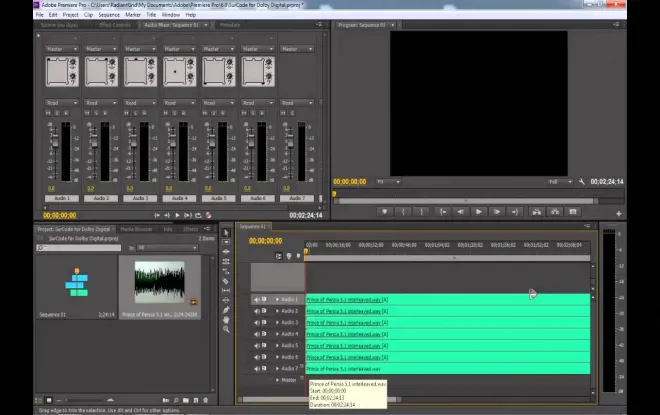The image size is (660, 415).
Task: Click the Audio Mixer record button
Action: (x=208, y=215)
